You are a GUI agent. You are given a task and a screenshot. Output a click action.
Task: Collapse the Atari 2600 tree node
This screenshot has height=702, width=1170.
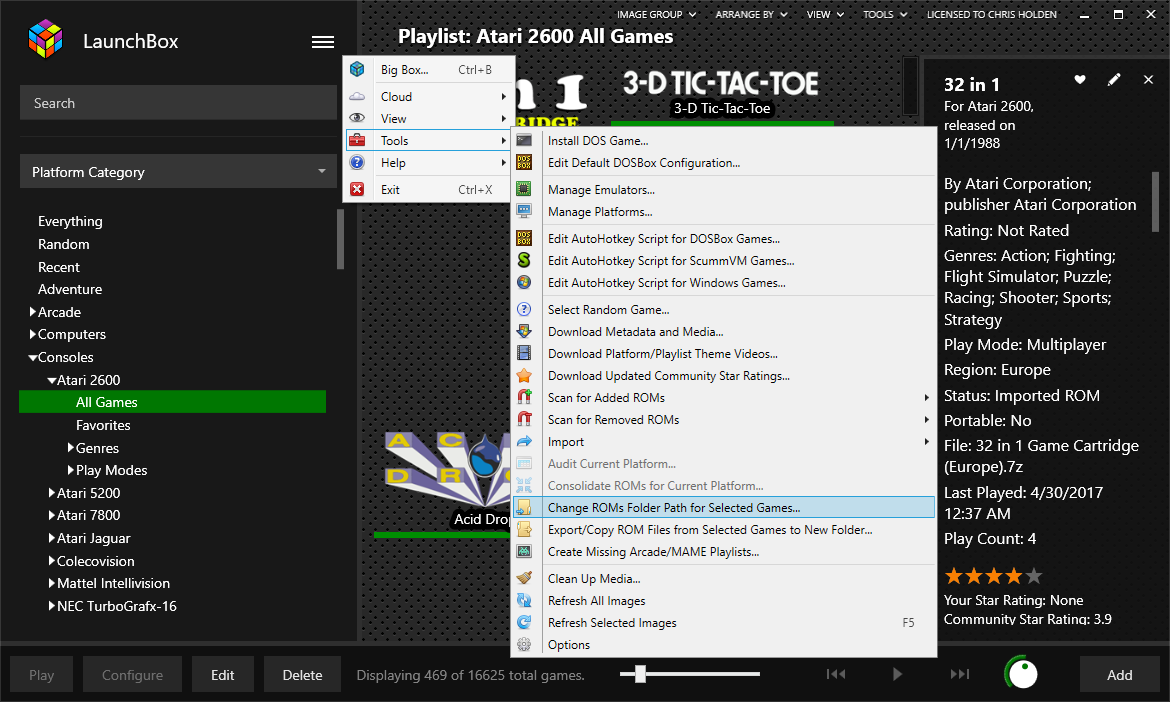click(x=51, y=380)
